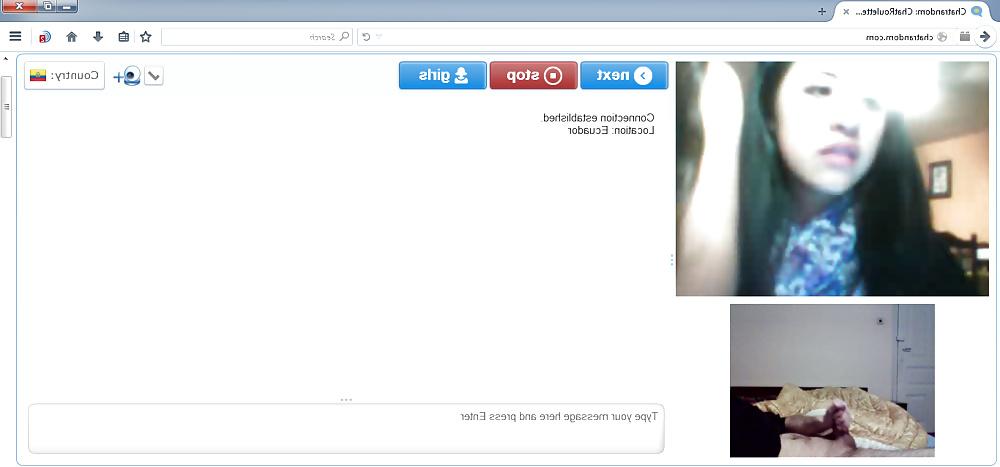Image resolution: width=1000 pixels, height=467 pixels.
Task: Click the red extension icon in toolbar
Action: (44, 37)
